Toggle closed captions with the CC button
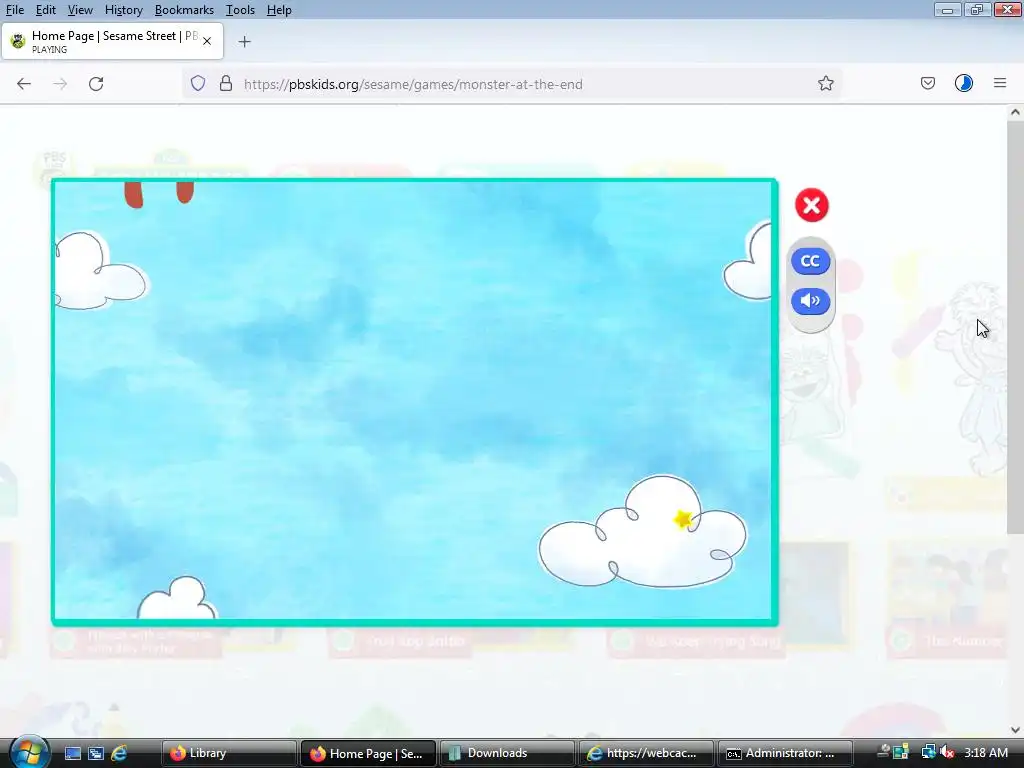 (x=810, y=261)
